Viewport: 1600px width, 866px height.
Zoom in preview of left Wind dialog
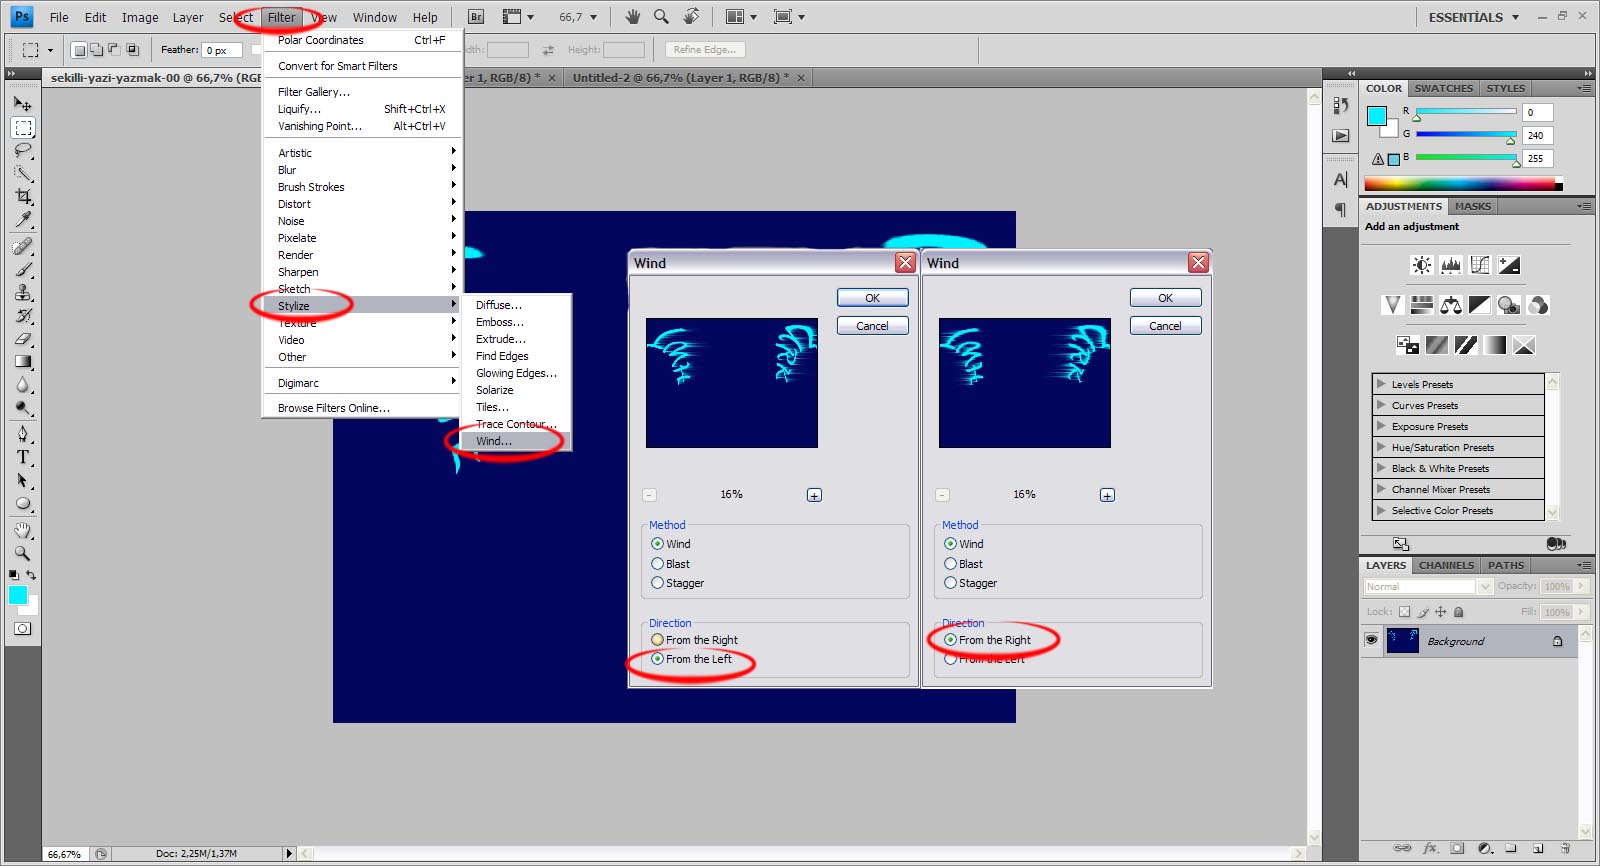click(x=814, y=495)
